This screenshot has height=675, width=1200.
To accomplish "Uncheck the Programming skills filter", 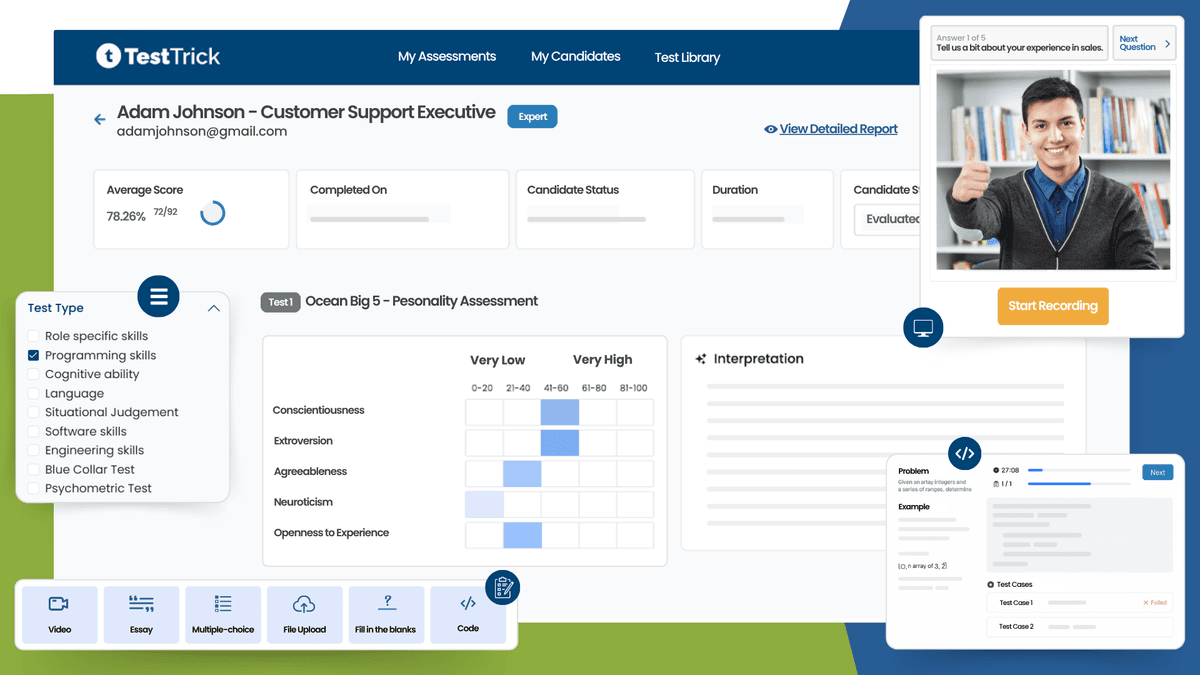I will [x=33, y=355].
